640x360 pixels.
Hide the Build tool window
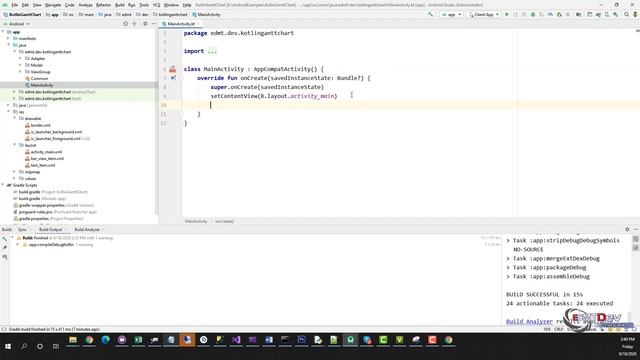pos(636,229)
